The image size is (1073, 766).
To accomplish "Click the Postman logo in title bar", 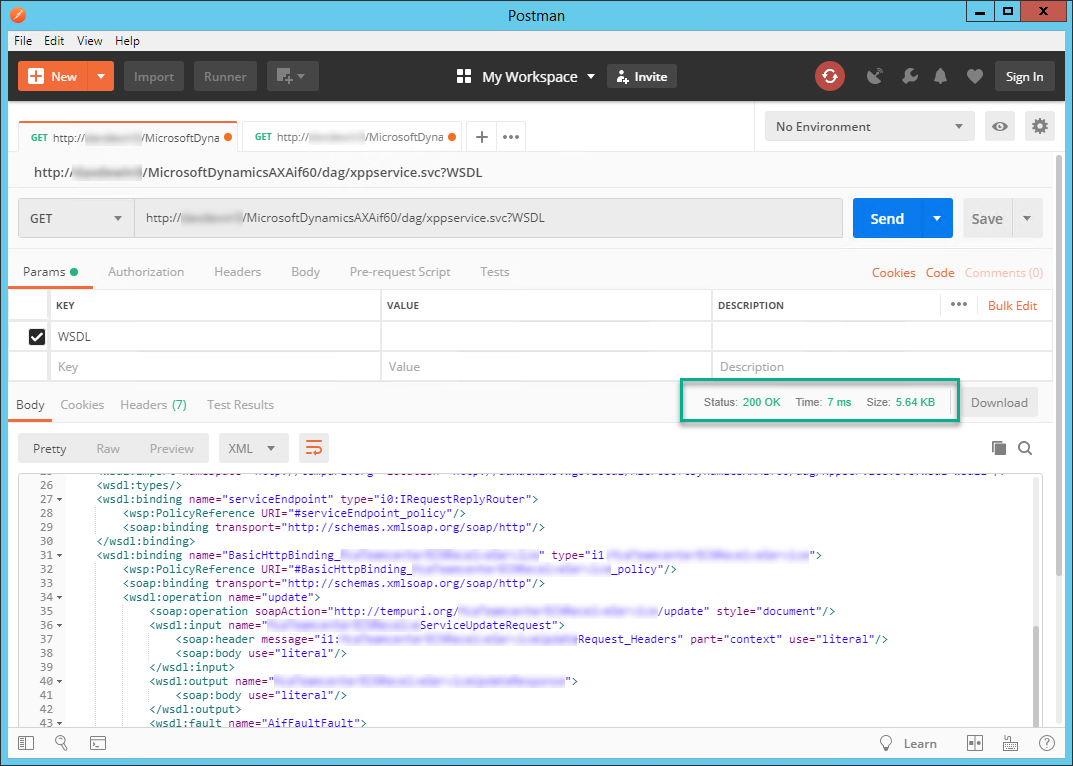I will pyautogui.click(x=18, y=14).
